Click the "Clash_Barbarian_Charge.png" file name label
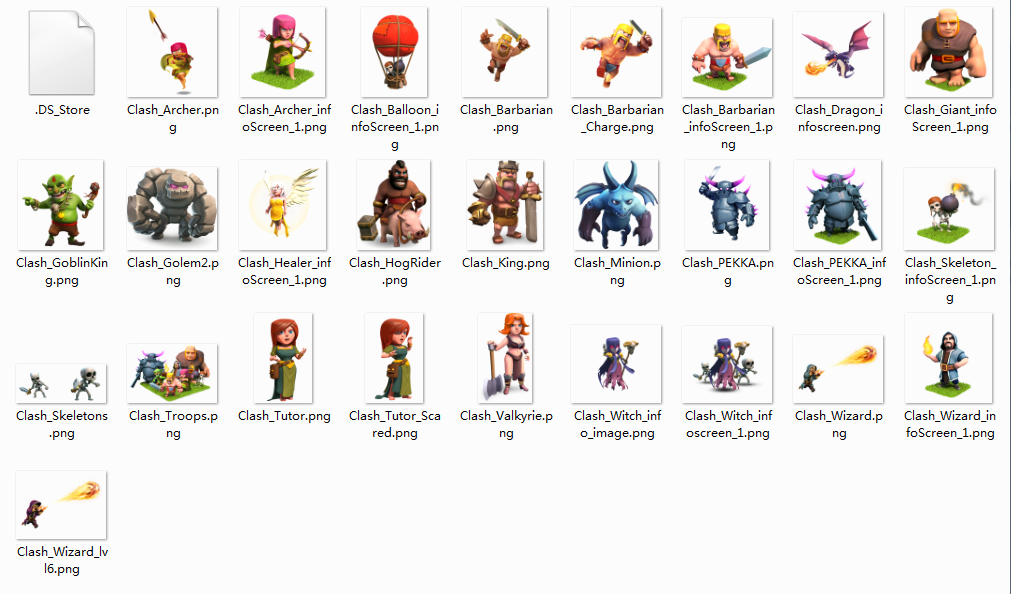This screenshot has width=1011, height=594. coord(617,119)
